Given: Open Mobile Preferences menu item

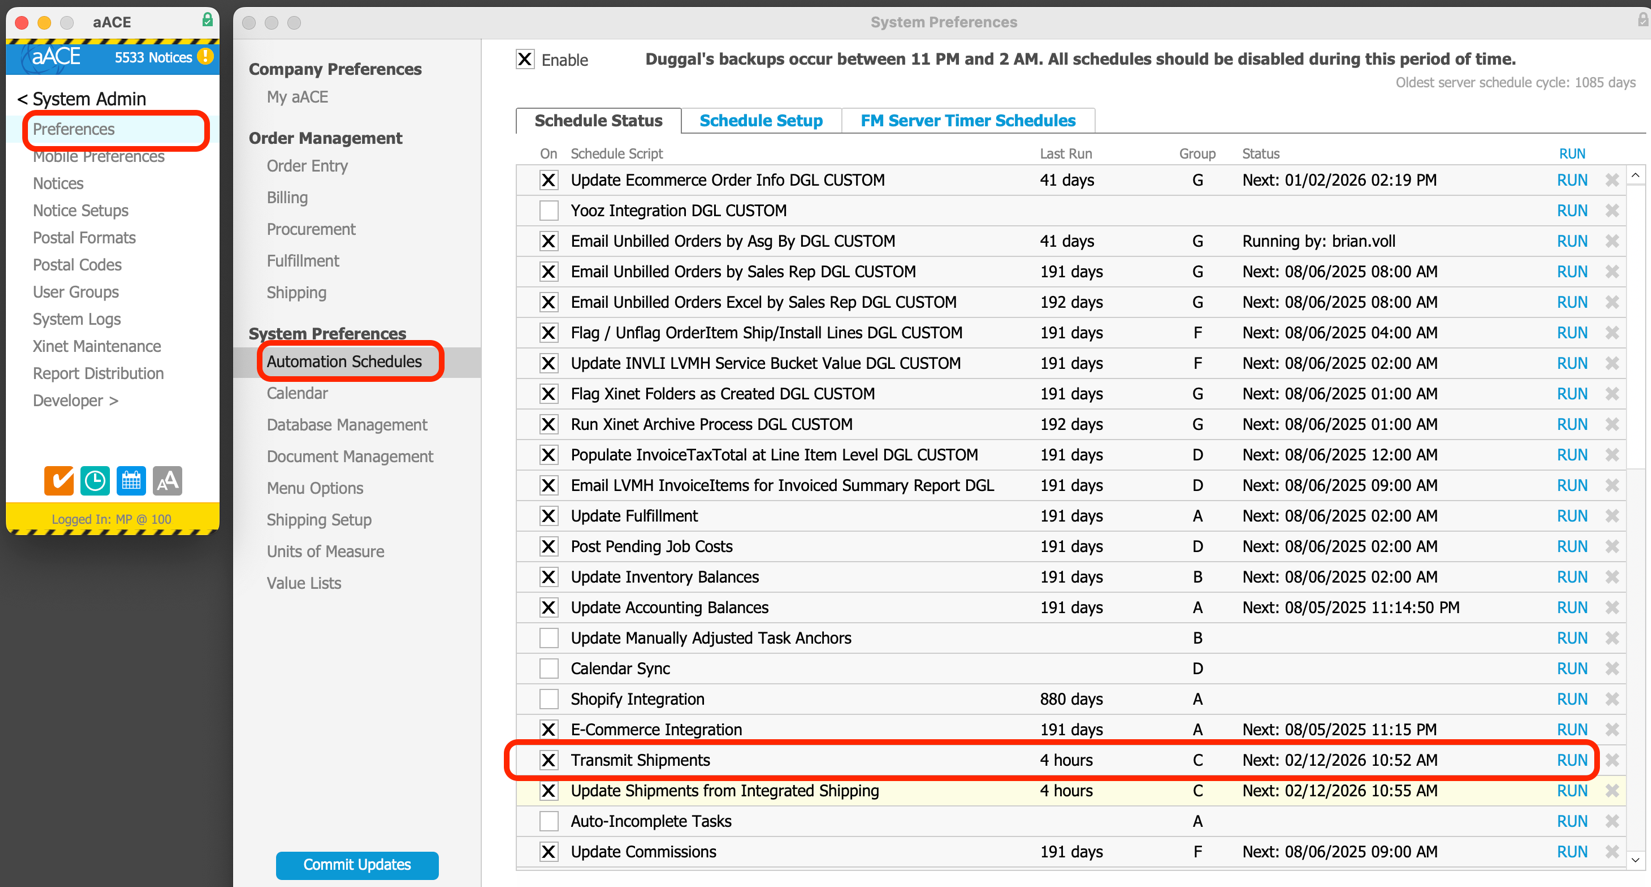Looking at the screenshot, I should coord(99,156).
